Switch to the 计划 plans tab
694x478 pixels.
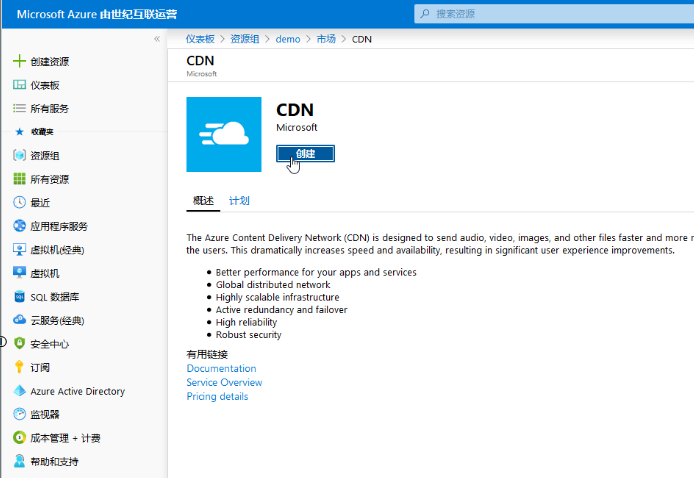coord(239,201)
